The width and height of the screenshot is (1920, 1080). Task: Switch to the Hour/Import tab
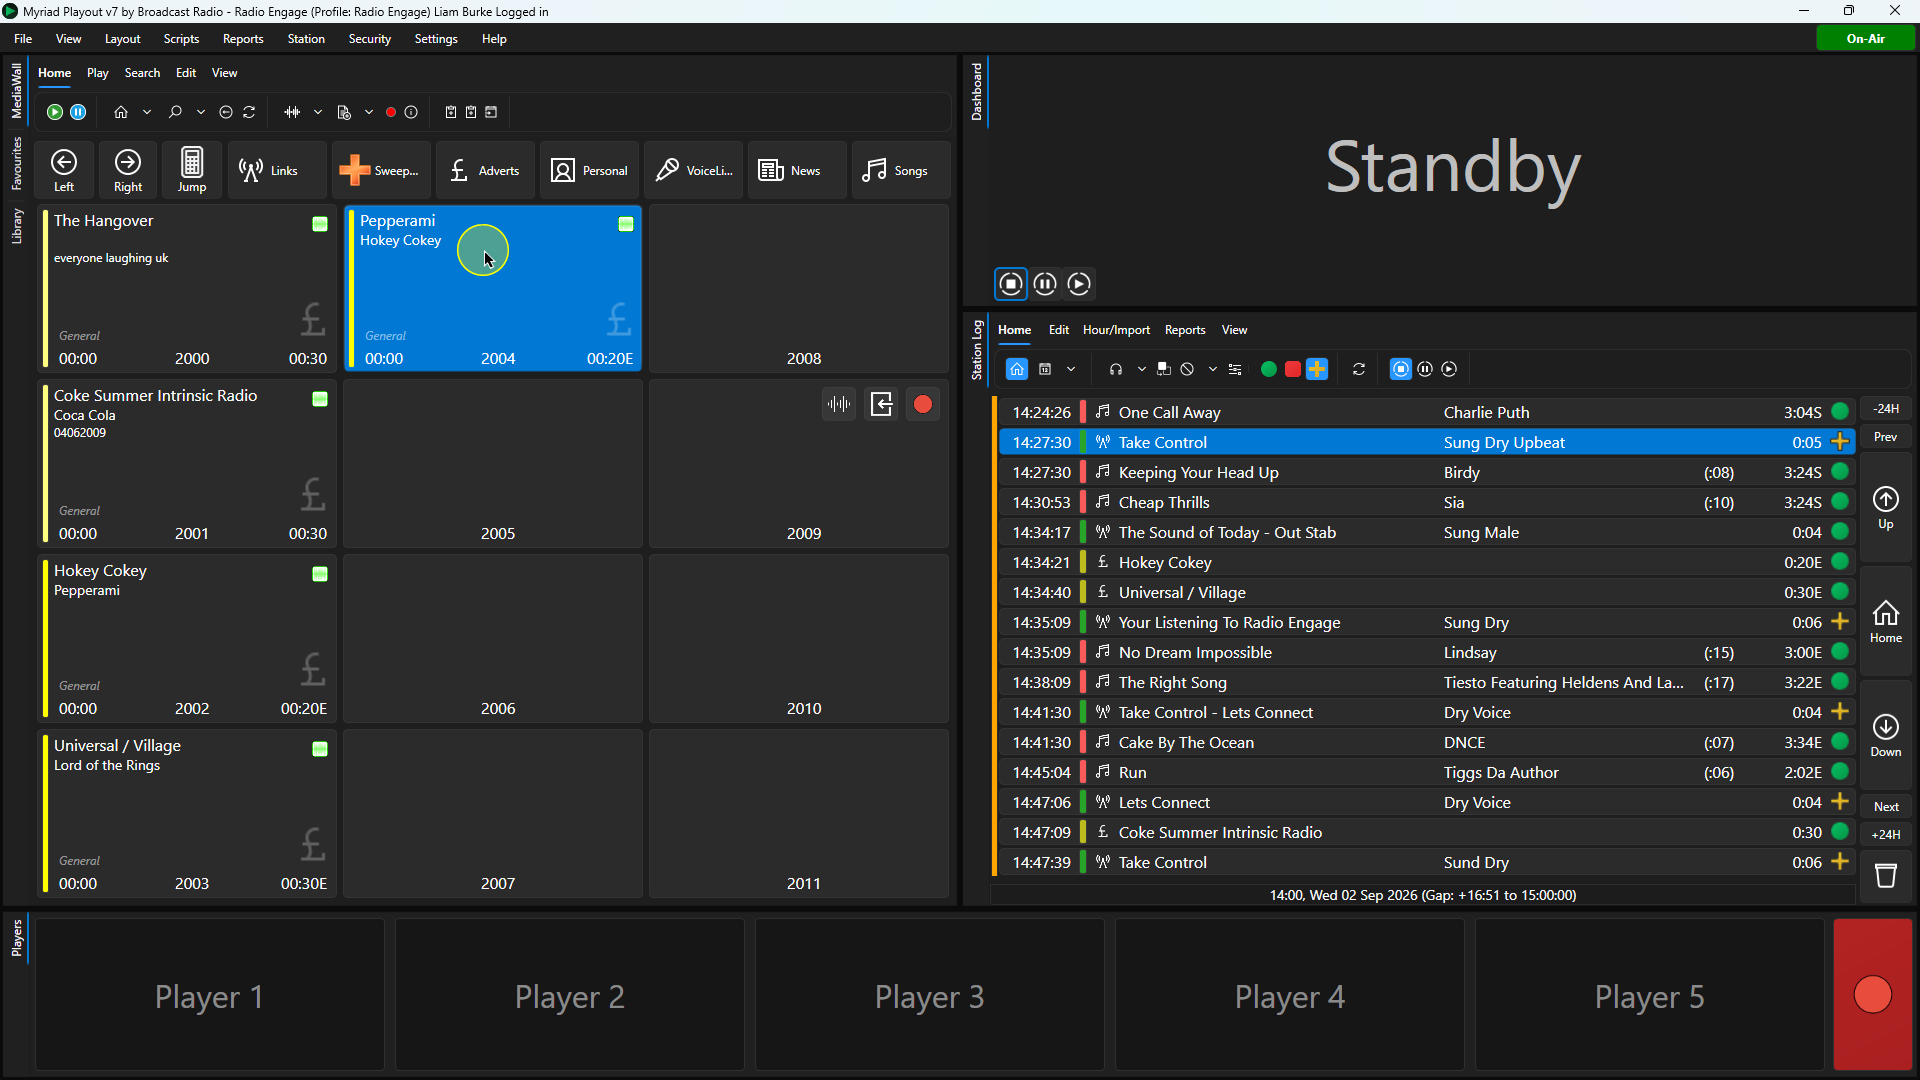pos(1116,330)
